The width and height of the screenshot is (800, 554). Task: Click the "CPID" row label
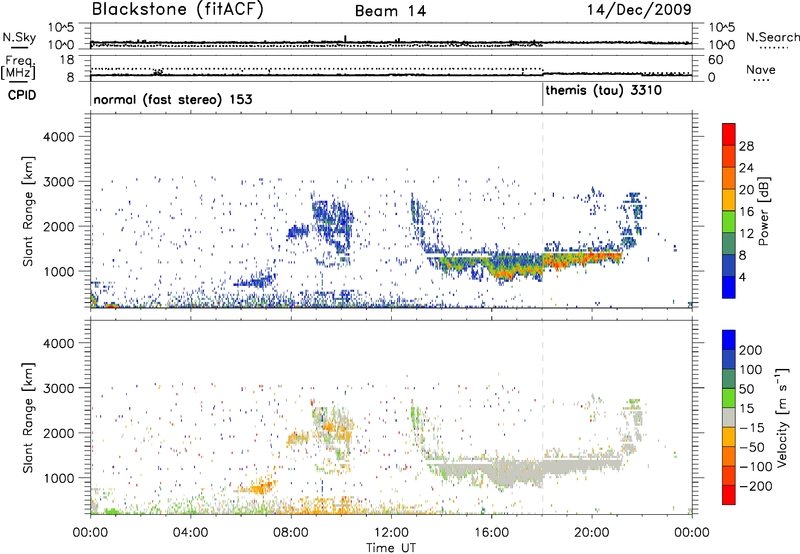22,95
